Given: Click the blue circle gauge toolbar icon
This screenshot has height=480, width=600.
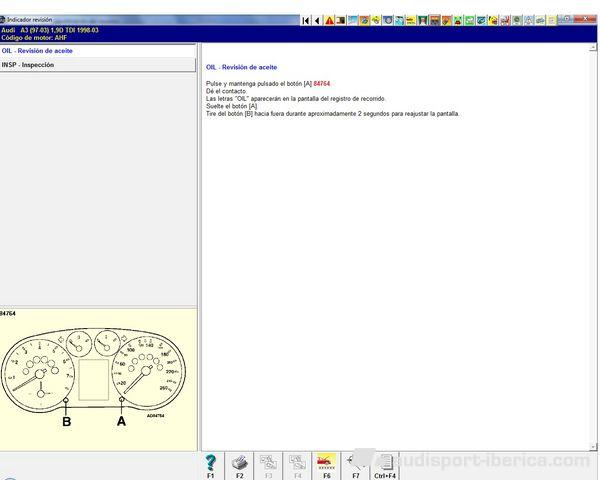Looking at the screenshot, I should [x=388, y=20].
